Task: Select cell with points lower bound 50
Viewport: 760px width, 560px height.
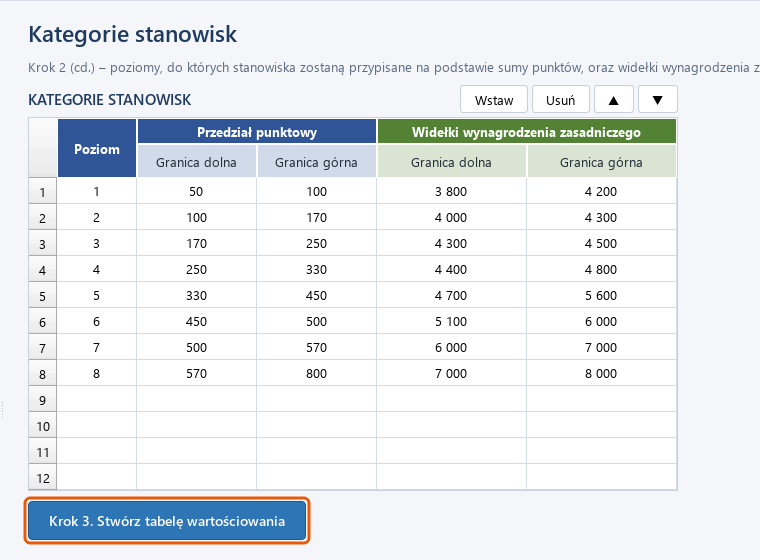Action: coord(196,192)
